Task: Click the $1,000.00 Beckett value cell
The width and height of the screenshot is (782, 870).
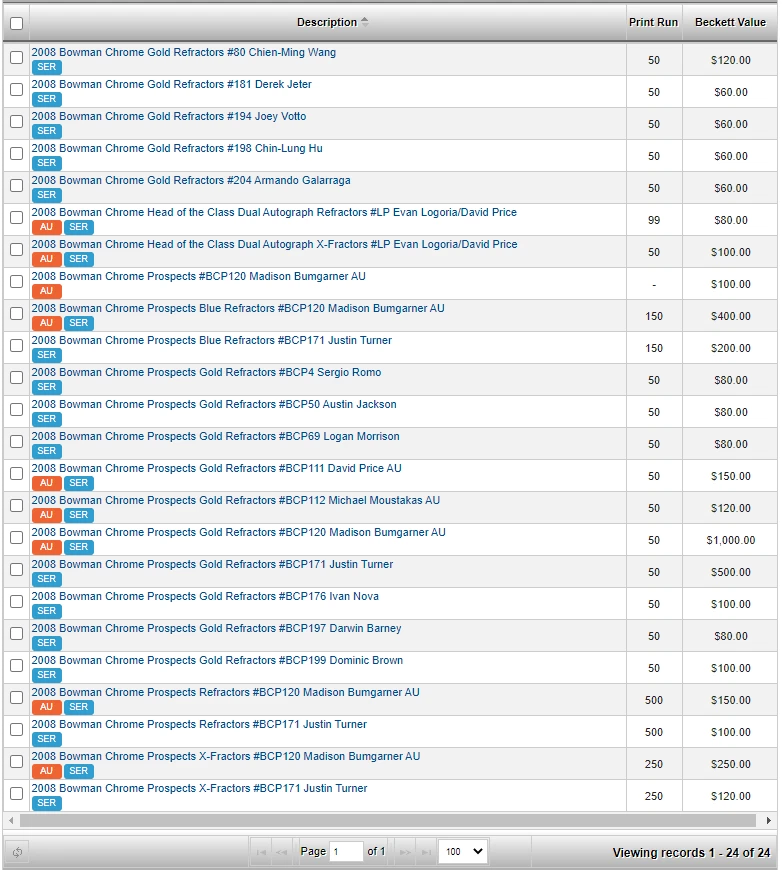Action: 730,540
